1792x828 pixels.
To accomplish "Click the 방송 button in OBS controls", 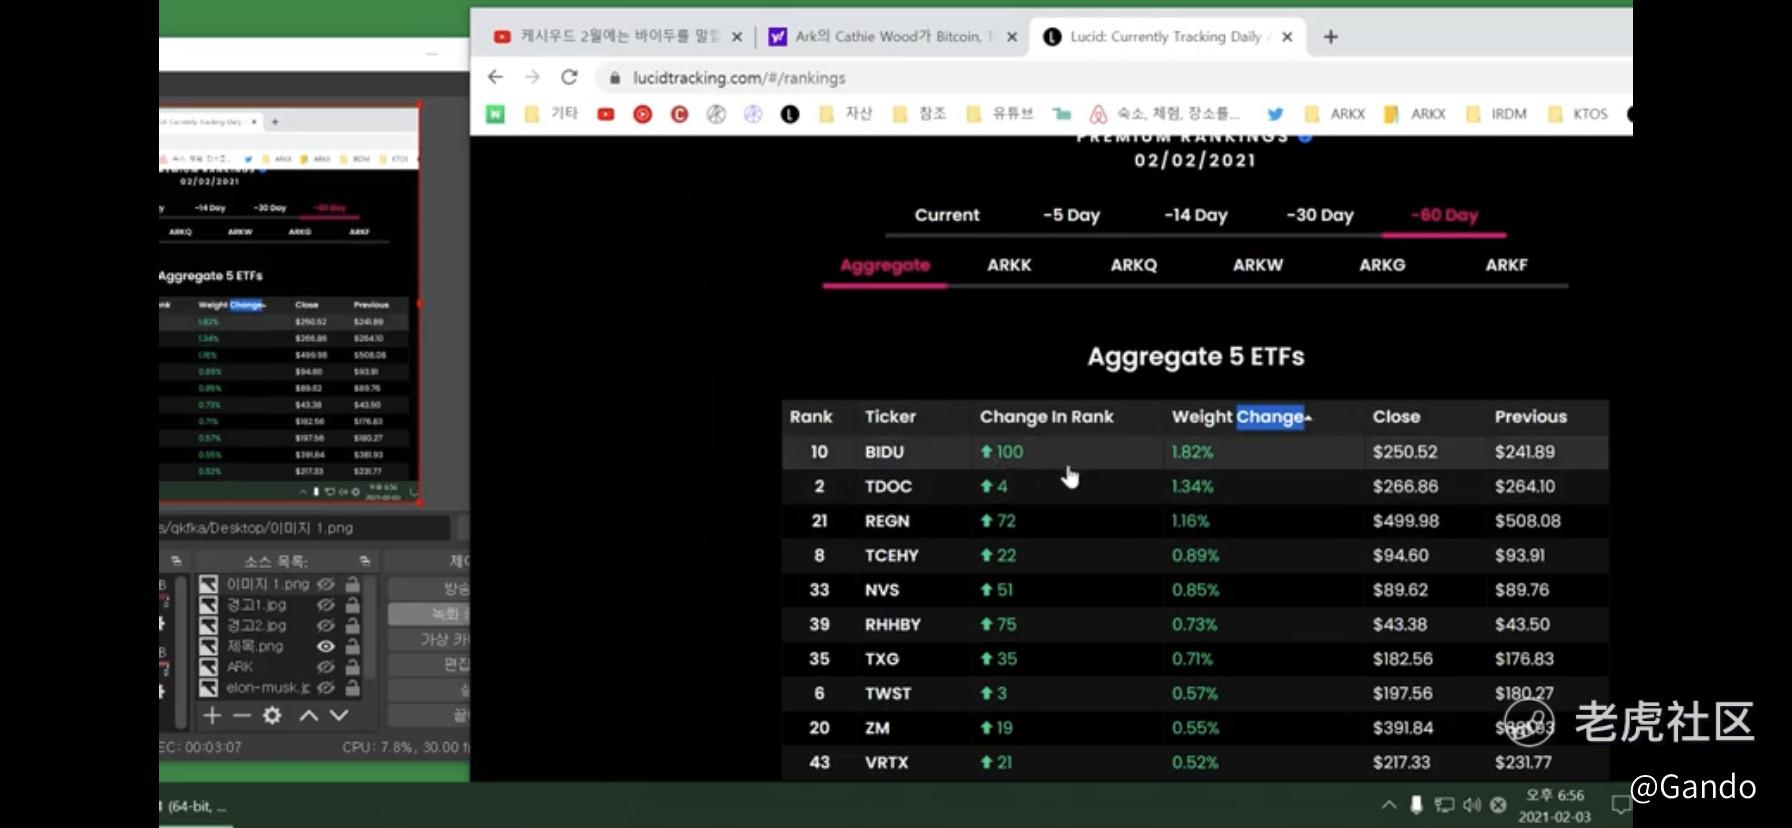I will click(x=430, y=588).
